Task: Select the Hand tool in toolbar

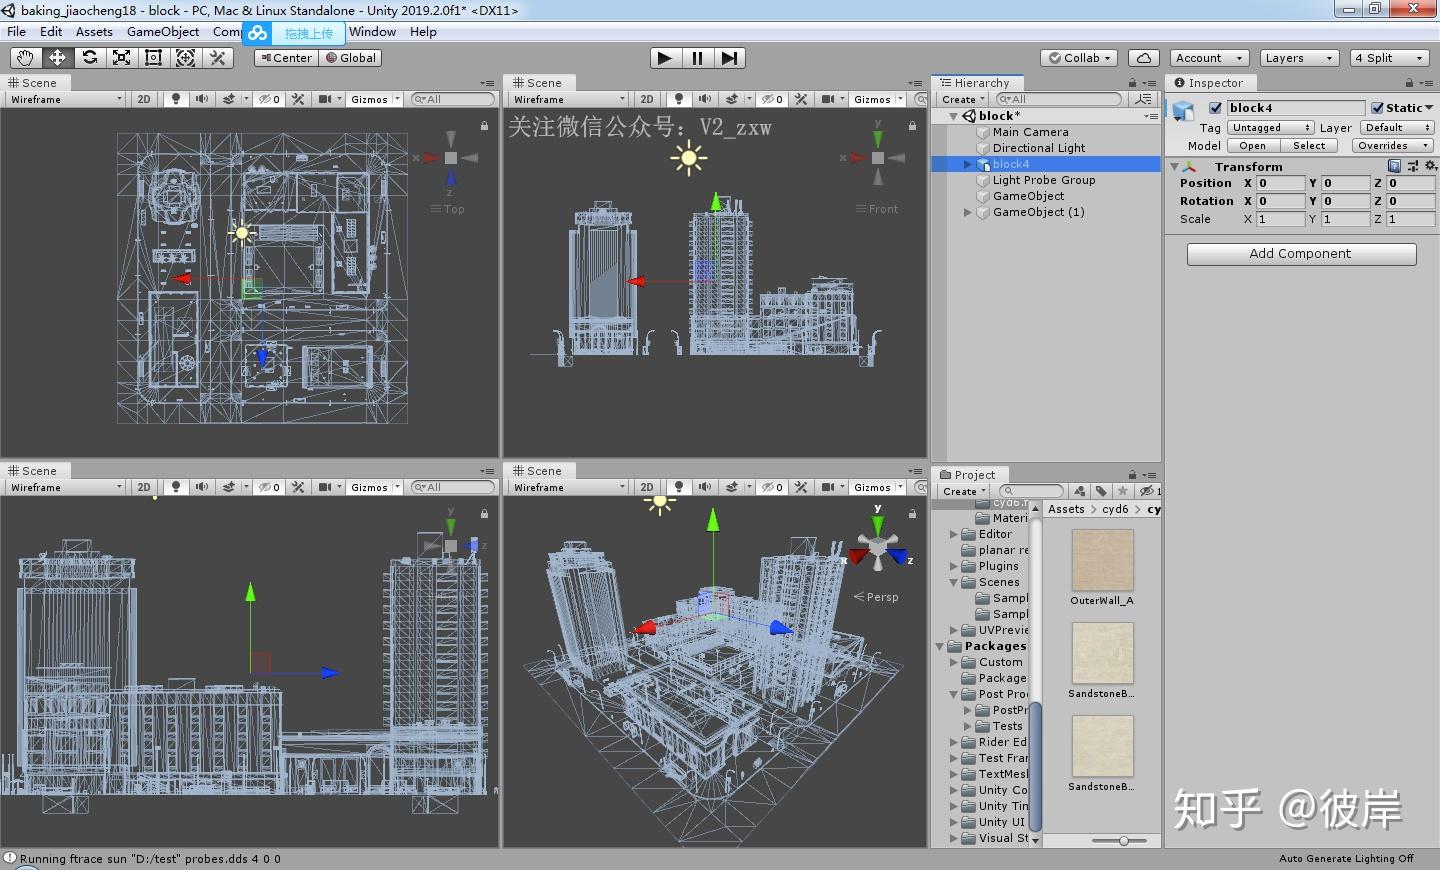Action: [x=25, y=58]
